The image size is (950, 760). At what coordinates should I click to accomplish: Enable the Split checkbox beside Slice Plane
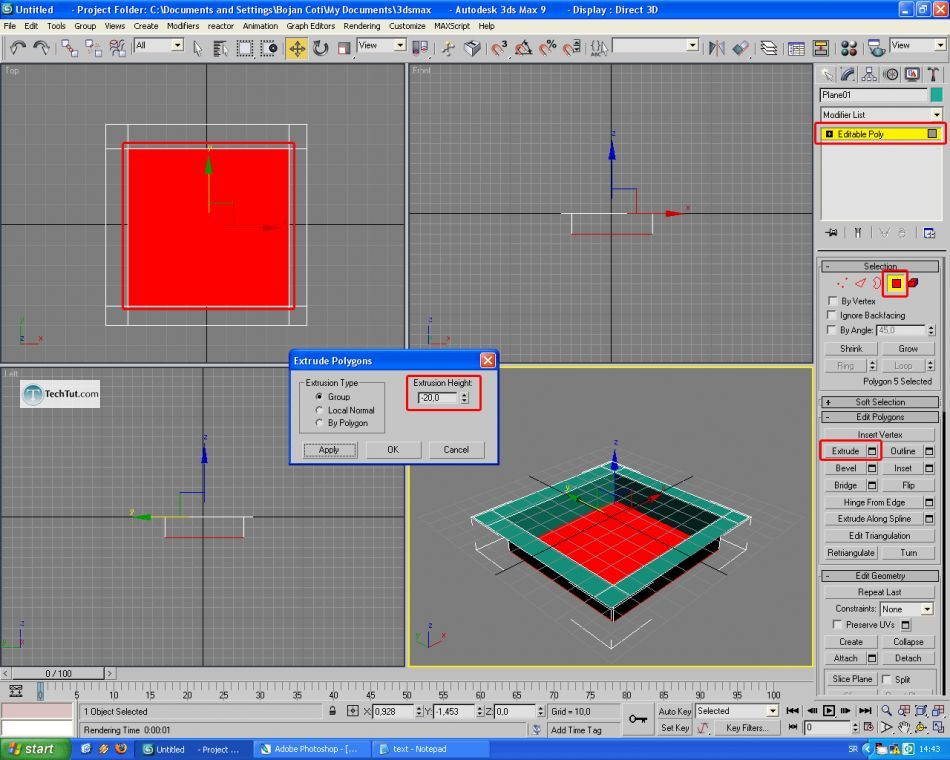pos(886,679)
